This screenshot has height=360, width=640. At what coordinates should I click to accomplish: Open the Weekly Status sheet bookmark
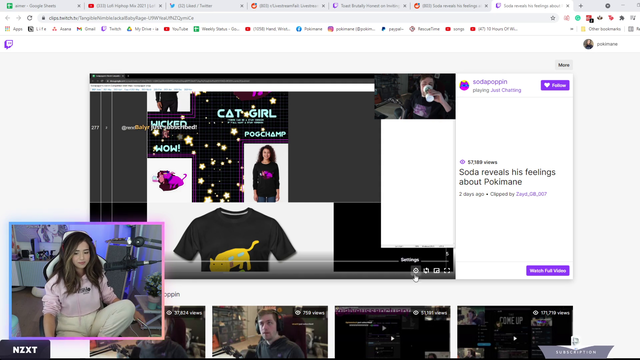click(217, 29)
